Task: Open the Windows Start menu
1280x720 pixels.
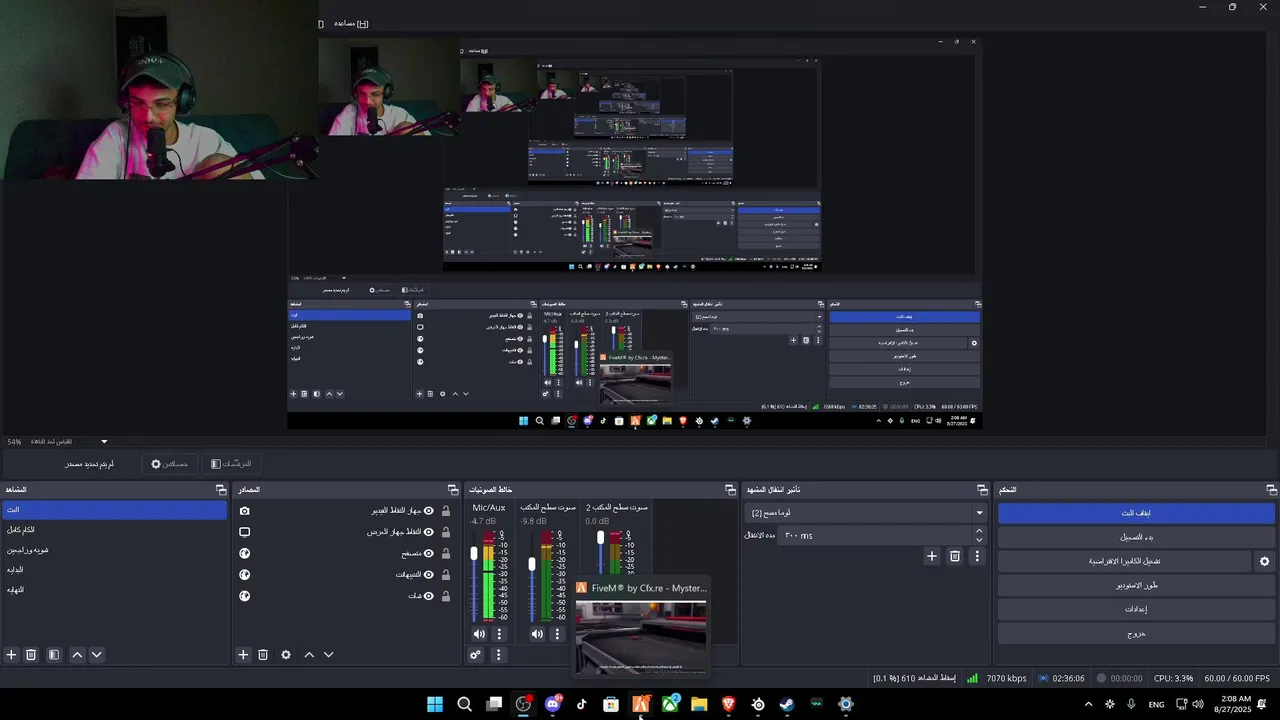Action: click(x=435, y=705)
